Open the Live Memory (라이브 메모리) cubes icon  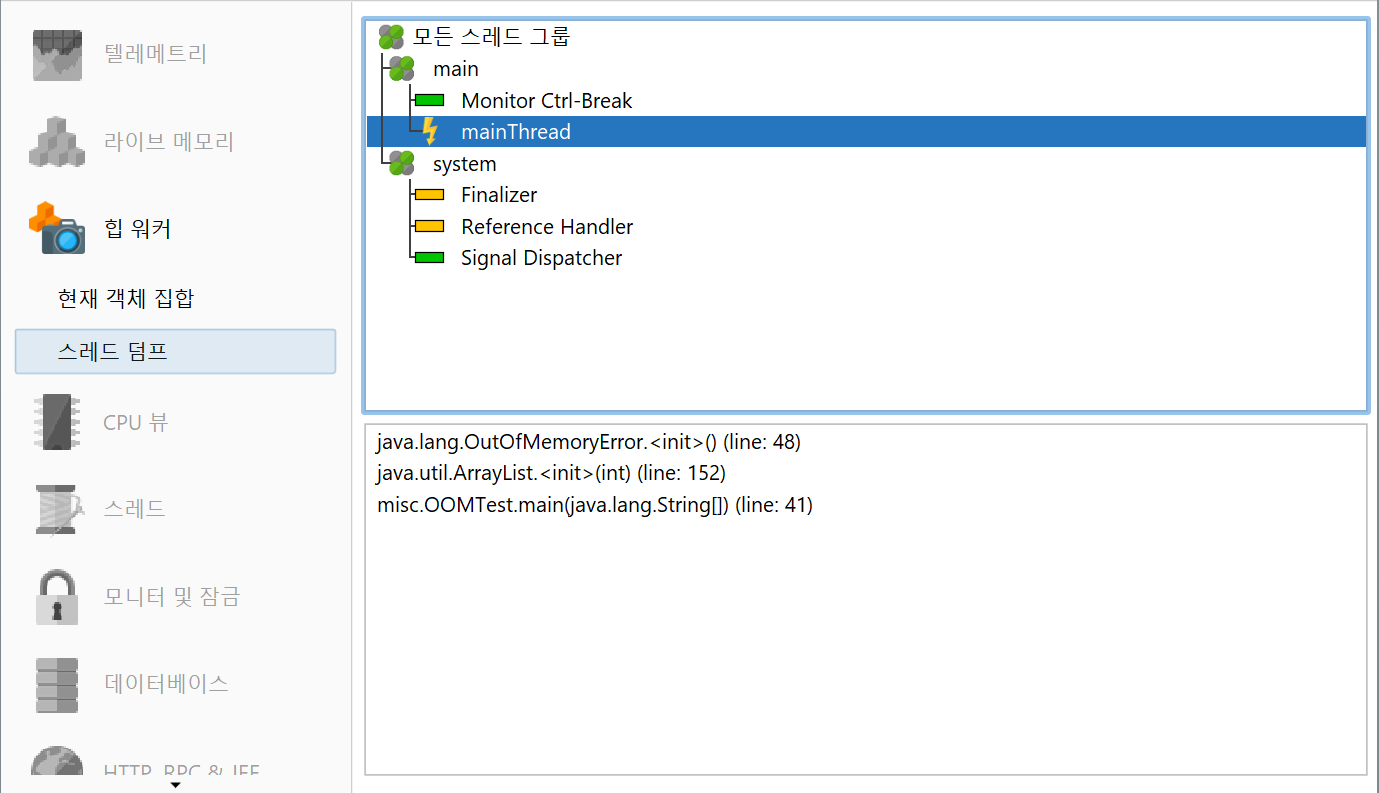[57, 141]
